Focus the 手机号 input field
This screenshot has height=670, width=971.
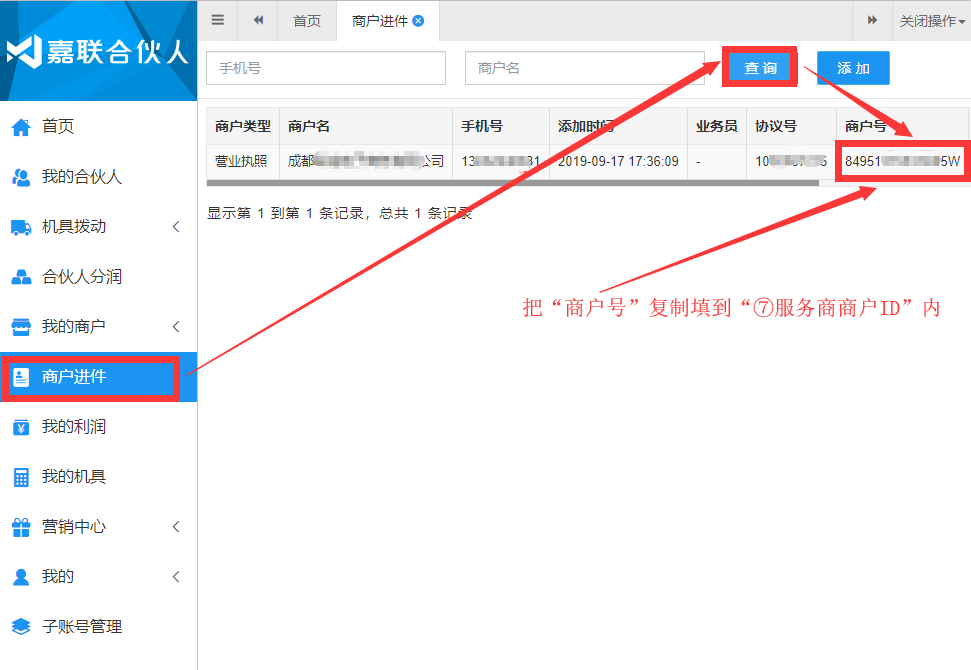(x=326, y=68)
